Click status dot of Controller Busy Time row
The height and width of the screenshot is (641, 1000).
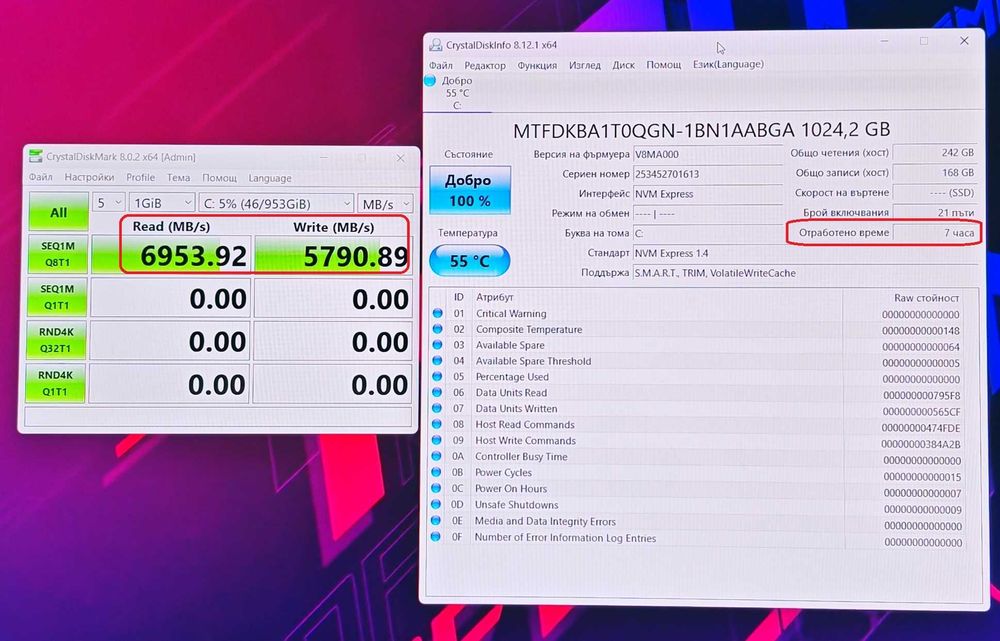(437, 456)
